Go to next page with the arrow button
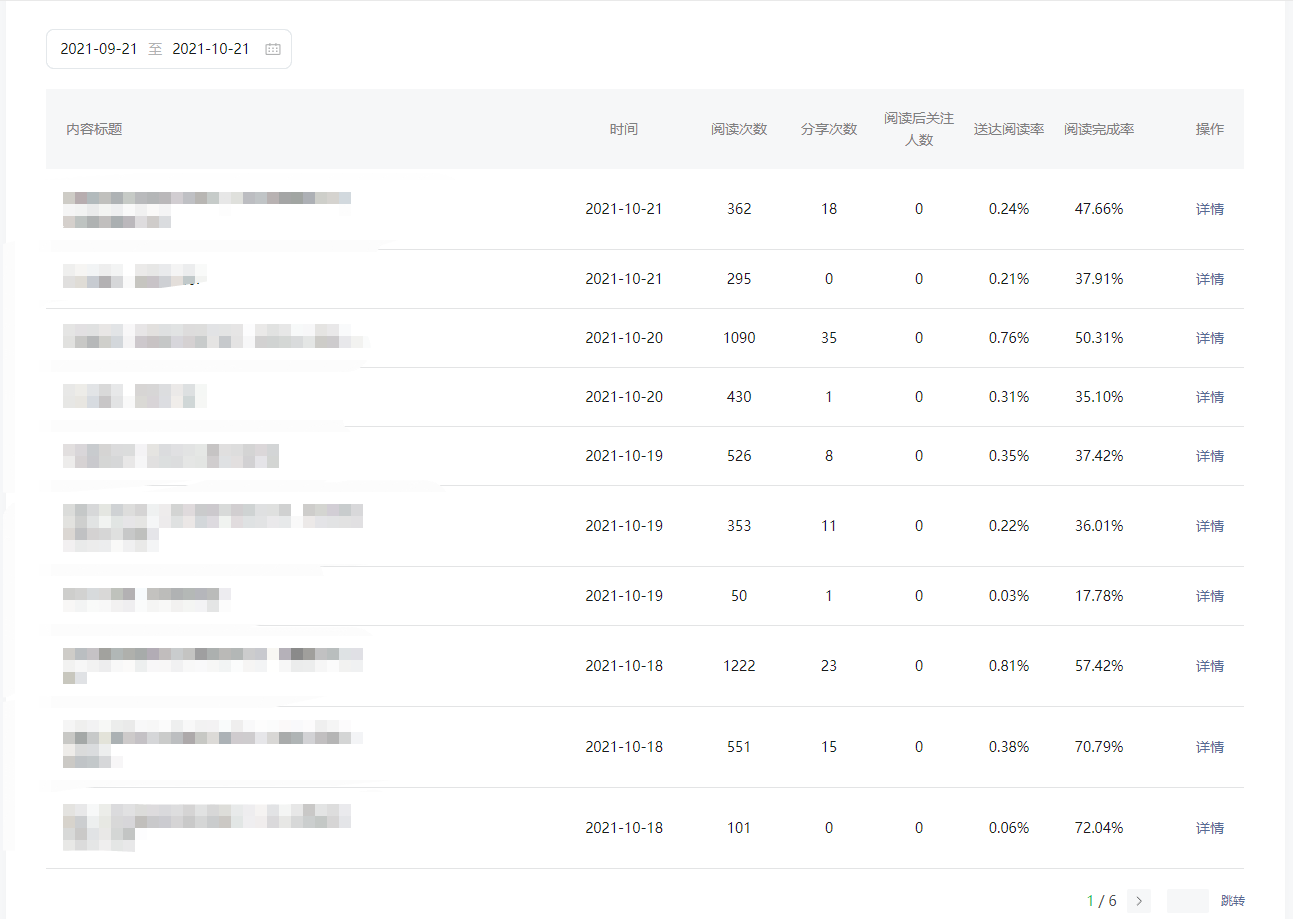This screenshot has height=919, width=1293. pos(1138,901)
